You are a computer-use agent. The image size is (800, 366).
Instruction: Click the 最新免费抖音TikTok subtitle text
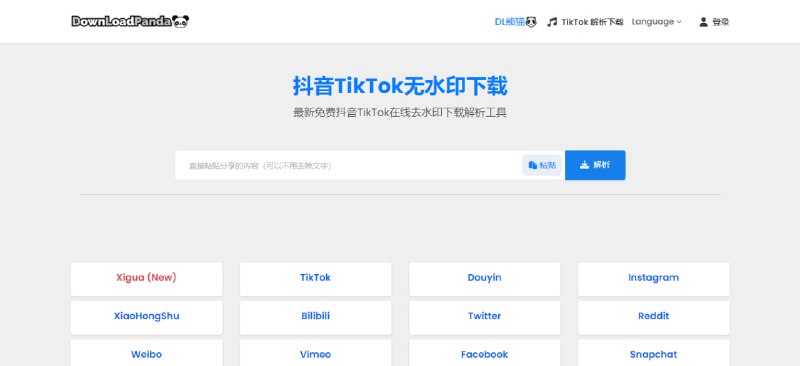399,113
